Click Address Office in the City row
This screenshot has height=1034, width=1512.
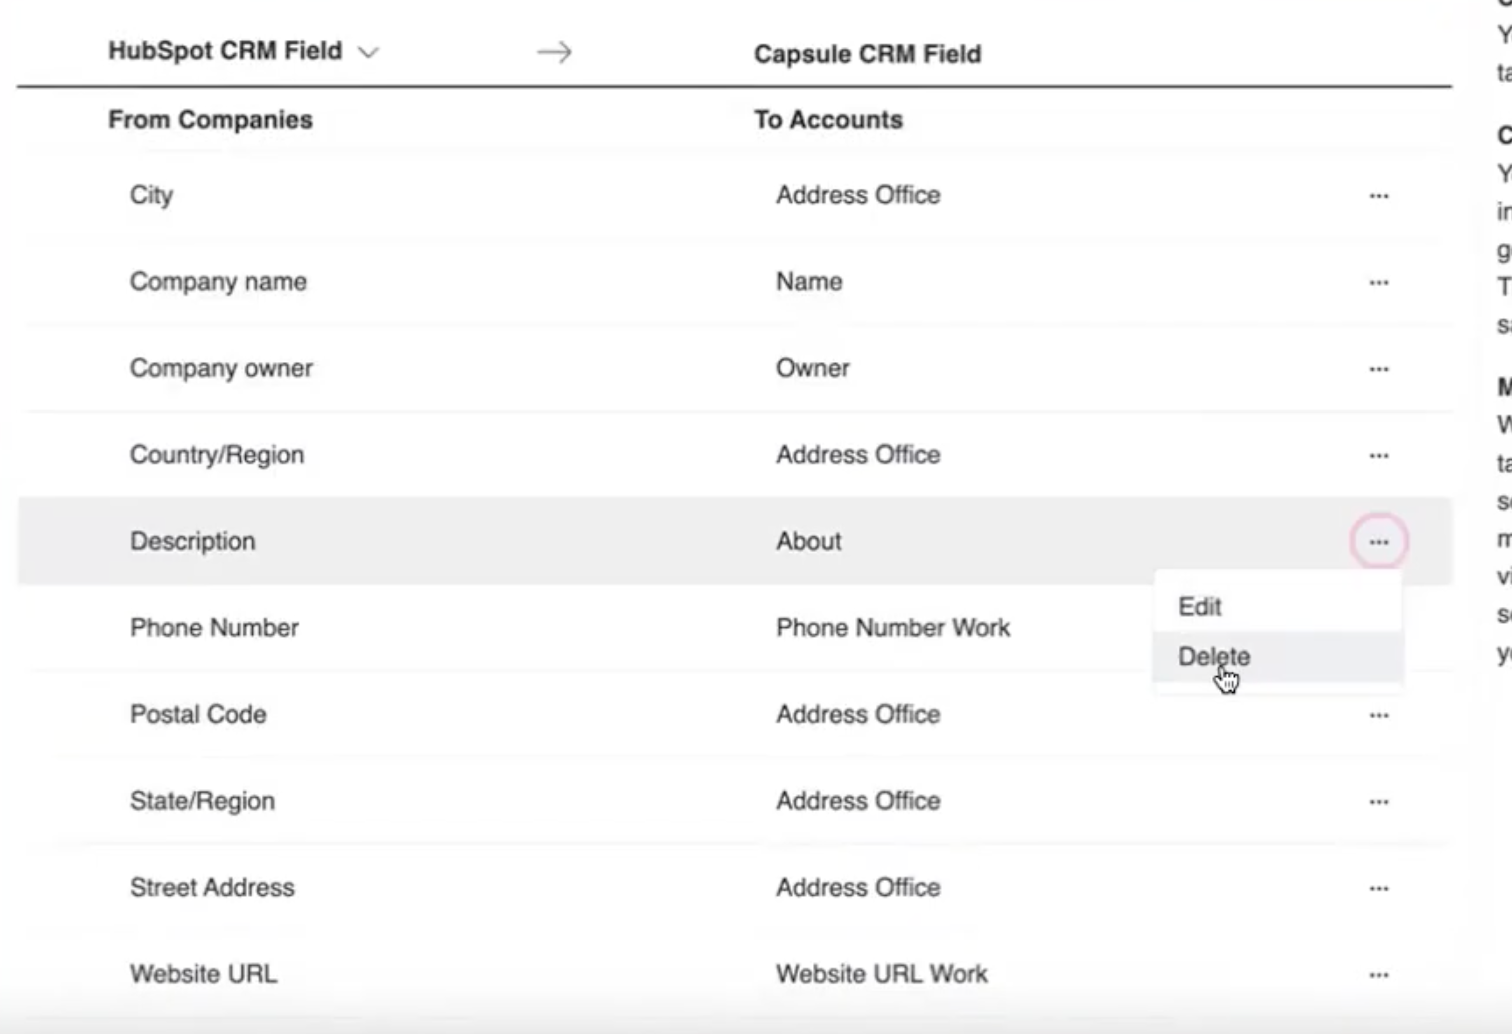[x=858, y=195]
